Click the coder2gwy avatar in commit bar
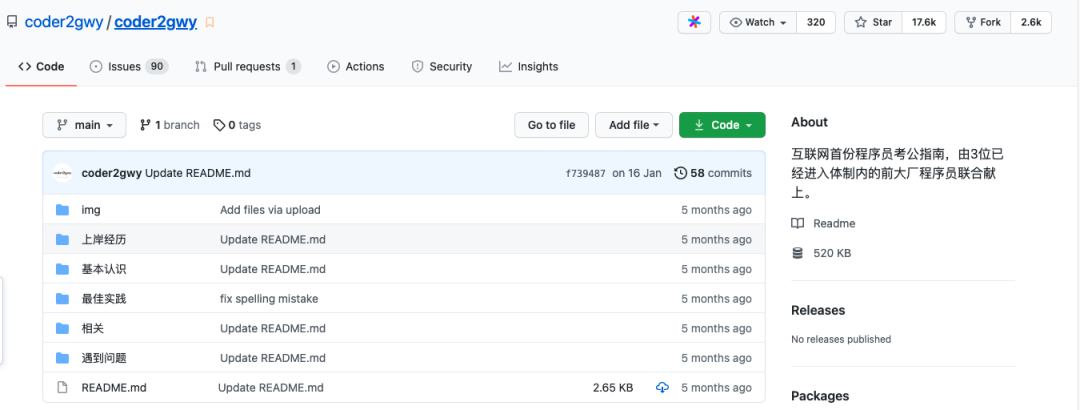Viewport: 1080px width, 410px height. [63, 173]
